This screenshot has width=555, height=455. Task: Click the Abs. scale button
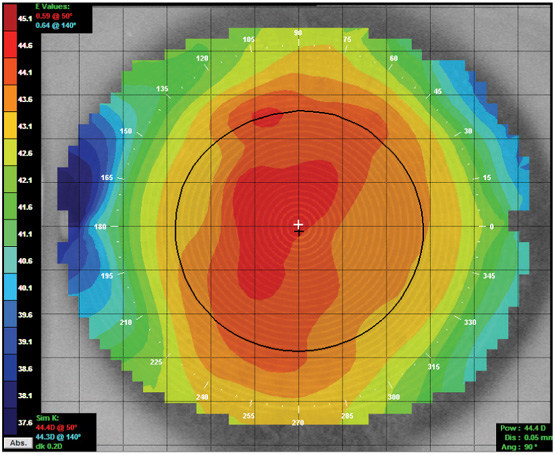pos(18,443)
